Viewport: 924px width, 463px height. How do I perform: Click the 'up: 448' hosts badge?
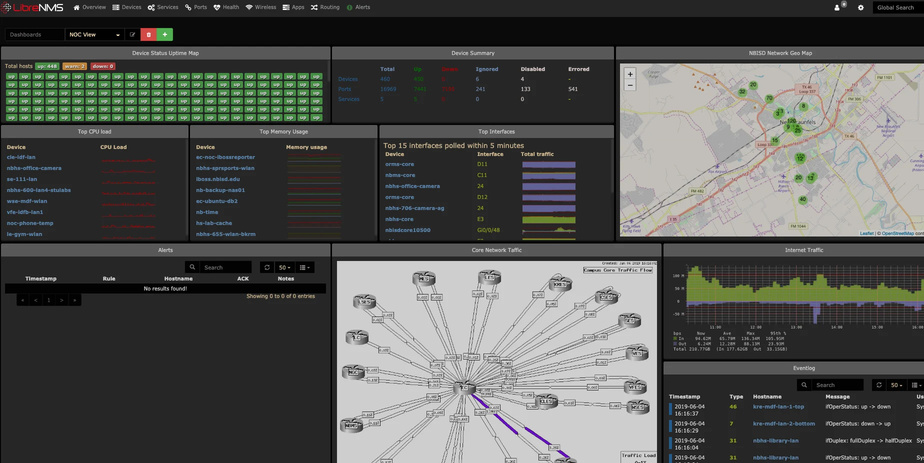point(47,67)
